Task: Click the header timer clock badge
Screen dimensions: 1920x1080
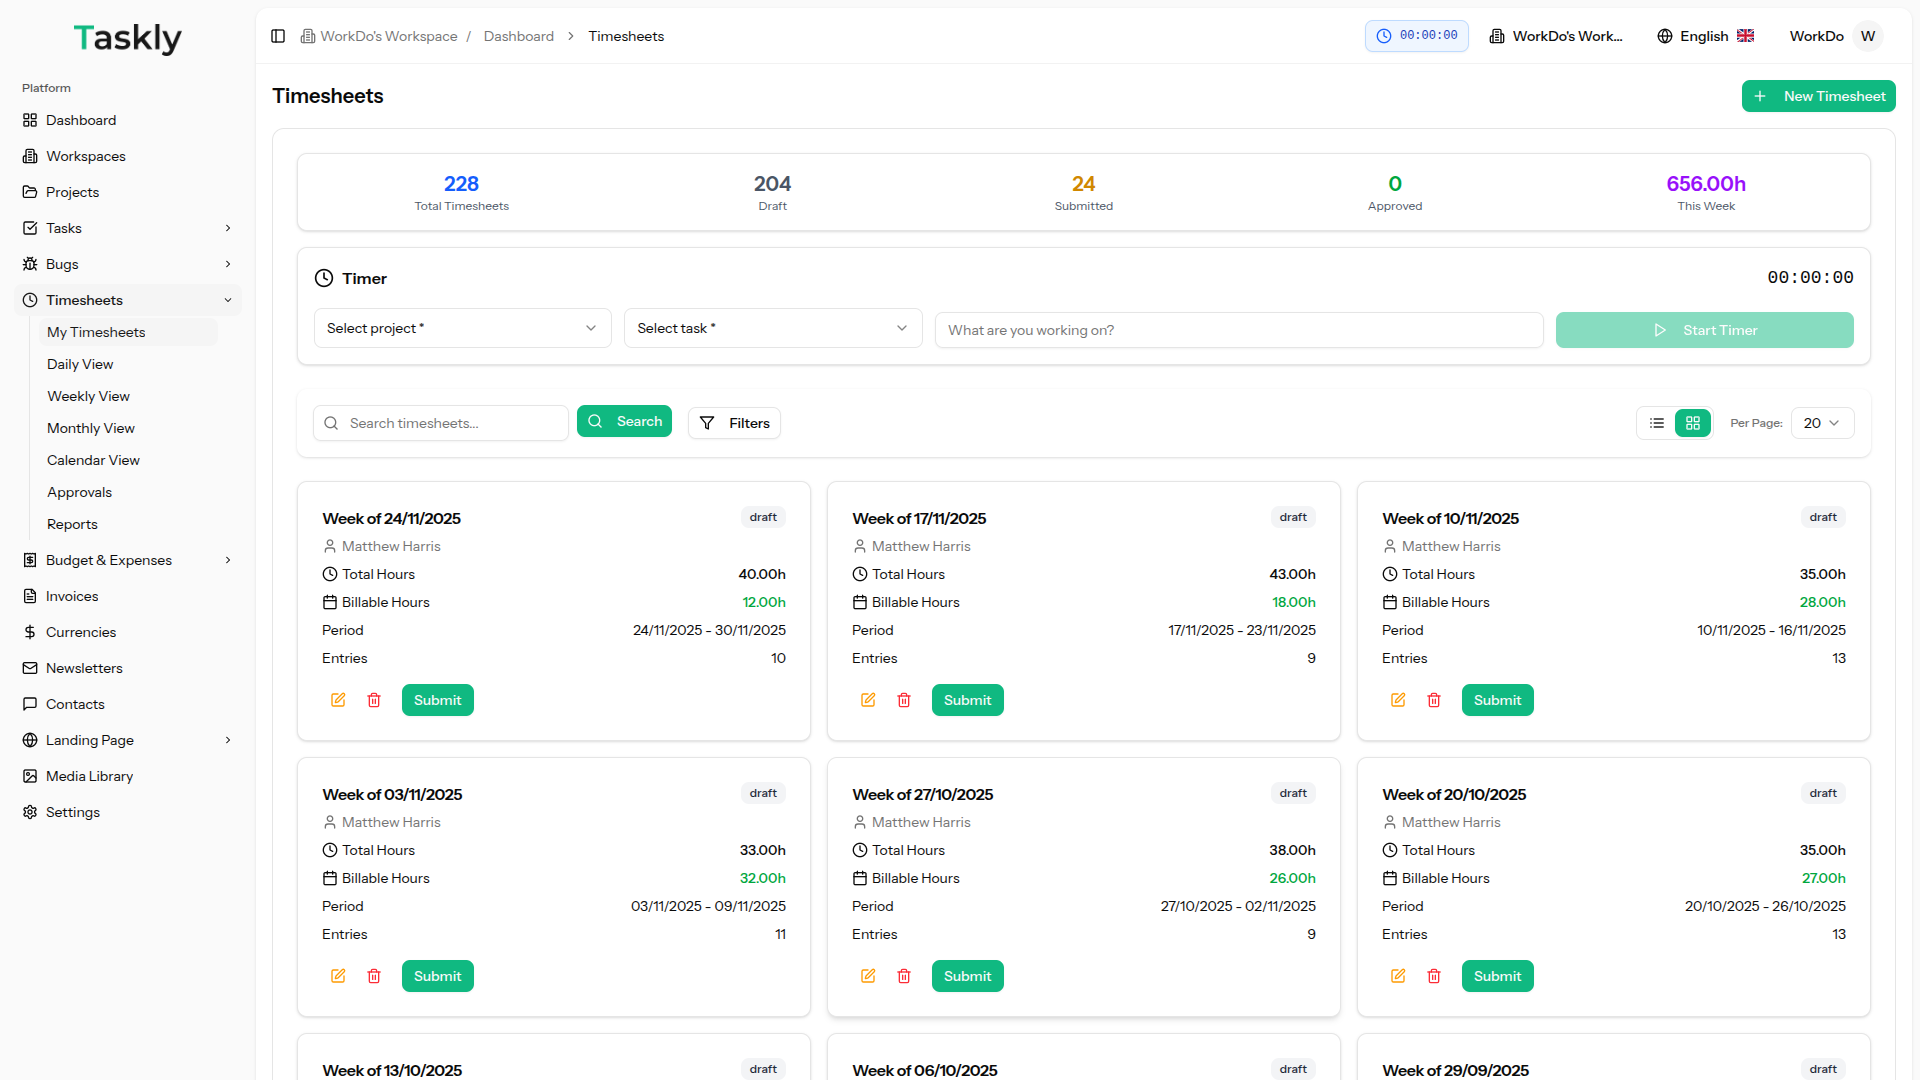Action: (x=1416, y=36)
